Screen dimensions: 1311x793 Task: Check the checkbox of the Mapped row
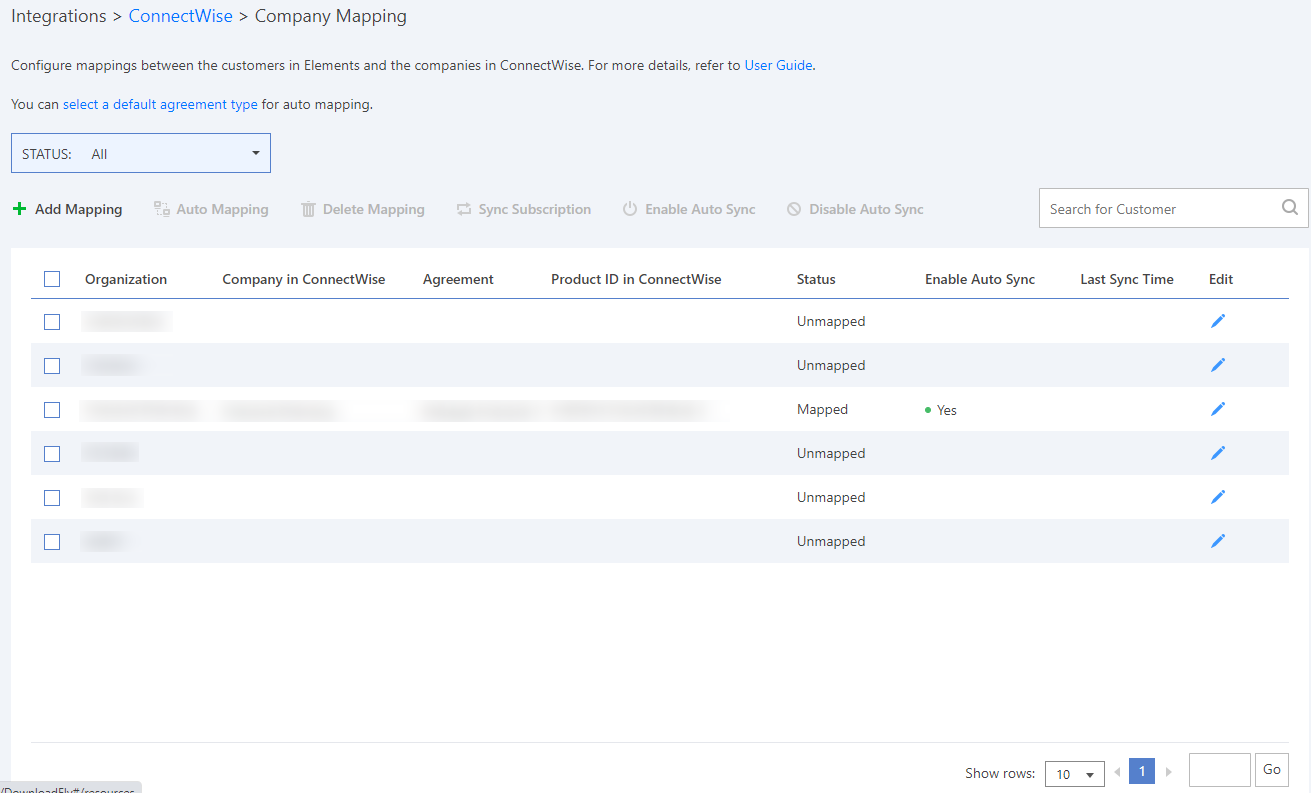pos(52,409)
